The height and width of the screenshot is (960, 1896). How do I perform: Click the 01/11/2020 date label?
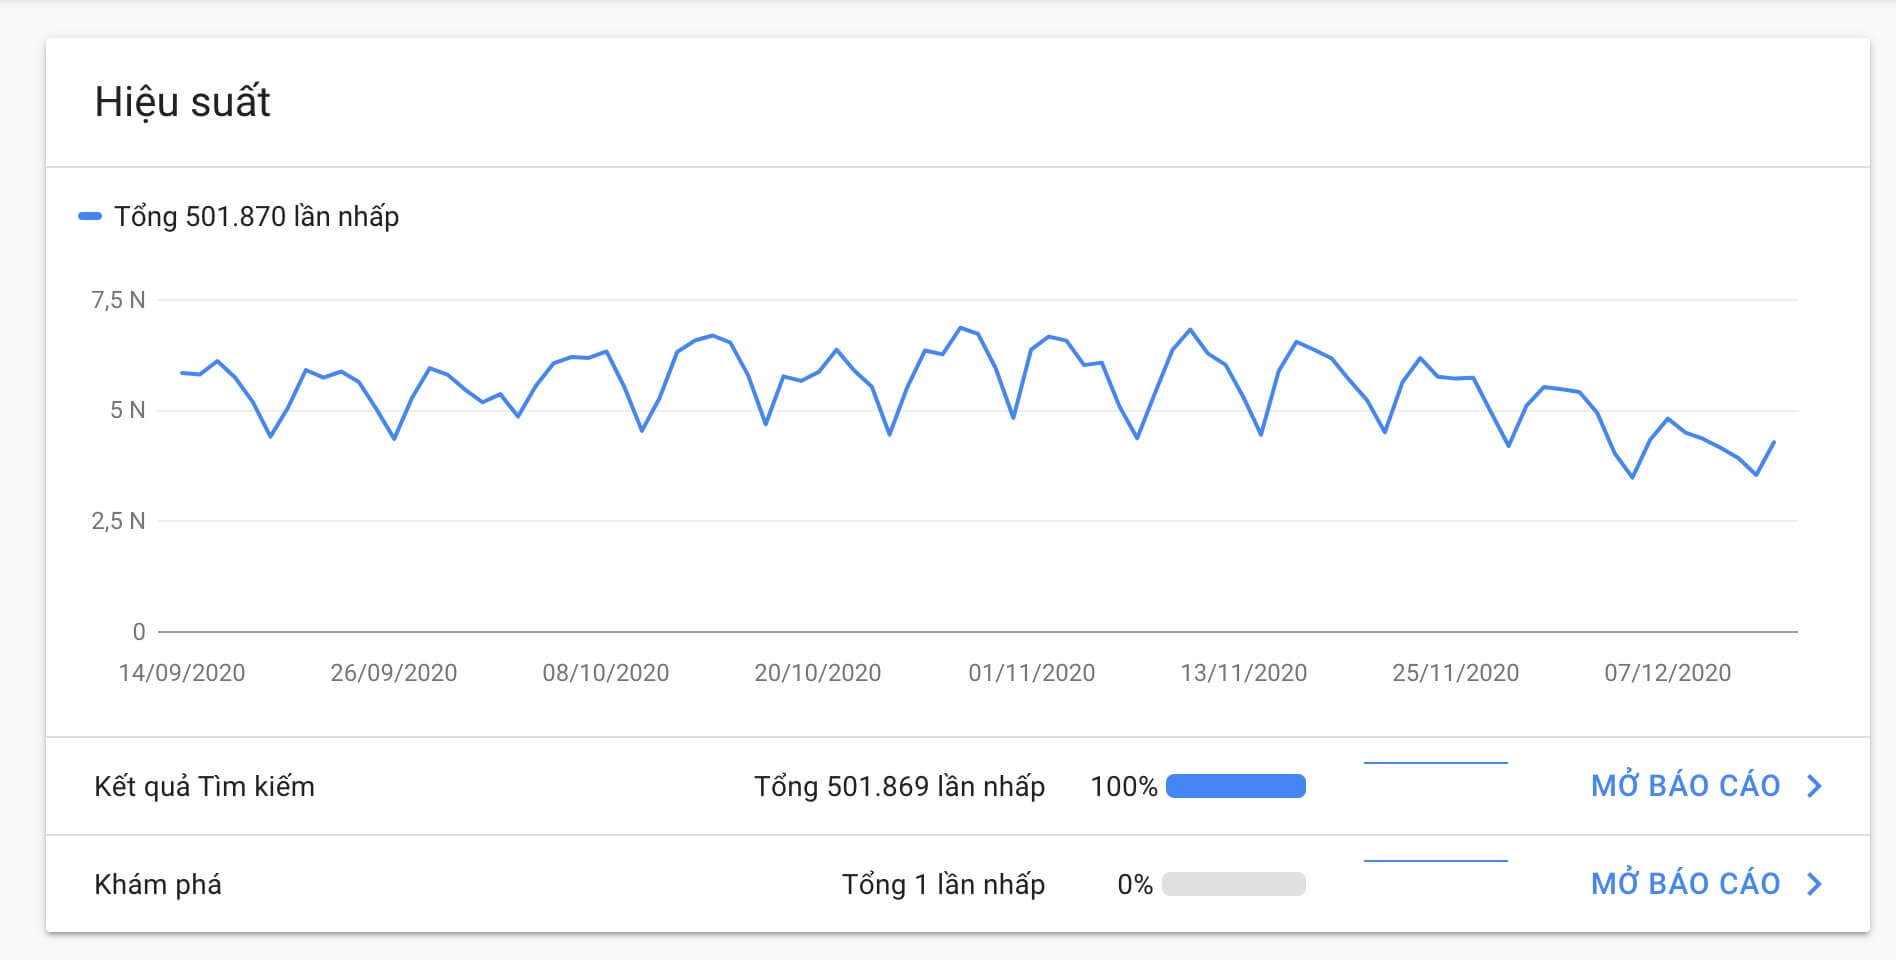point(1031,673)
